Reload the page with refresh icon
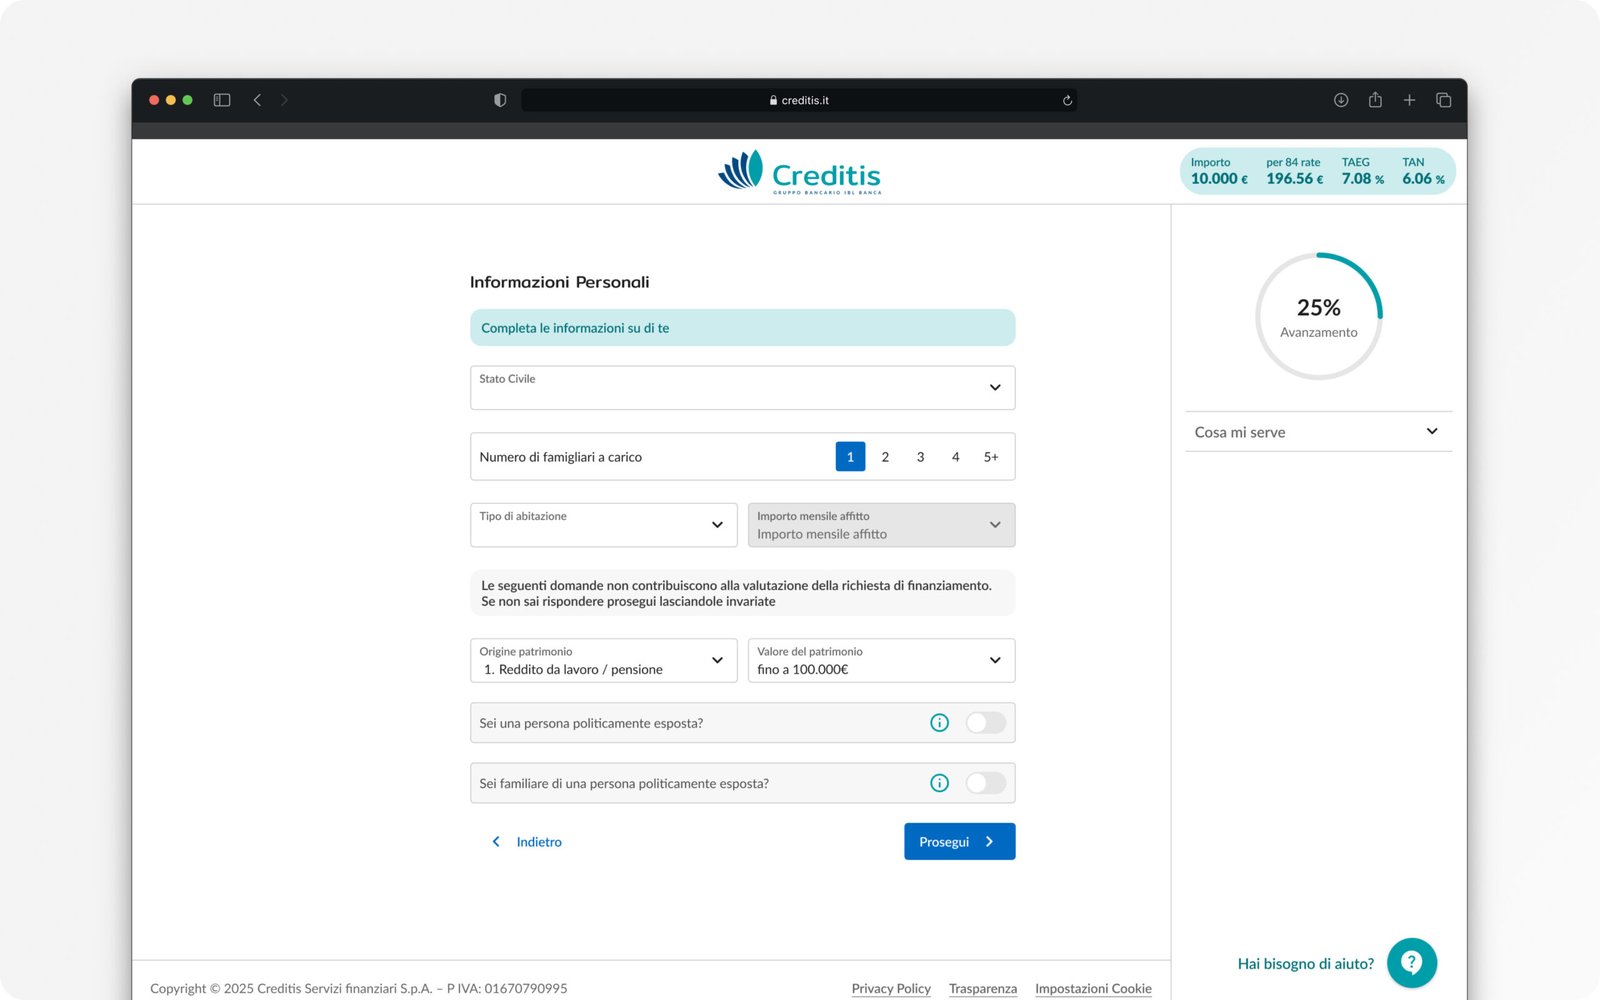This screenshot has height=1000, width=1600. pos(1067,100)
